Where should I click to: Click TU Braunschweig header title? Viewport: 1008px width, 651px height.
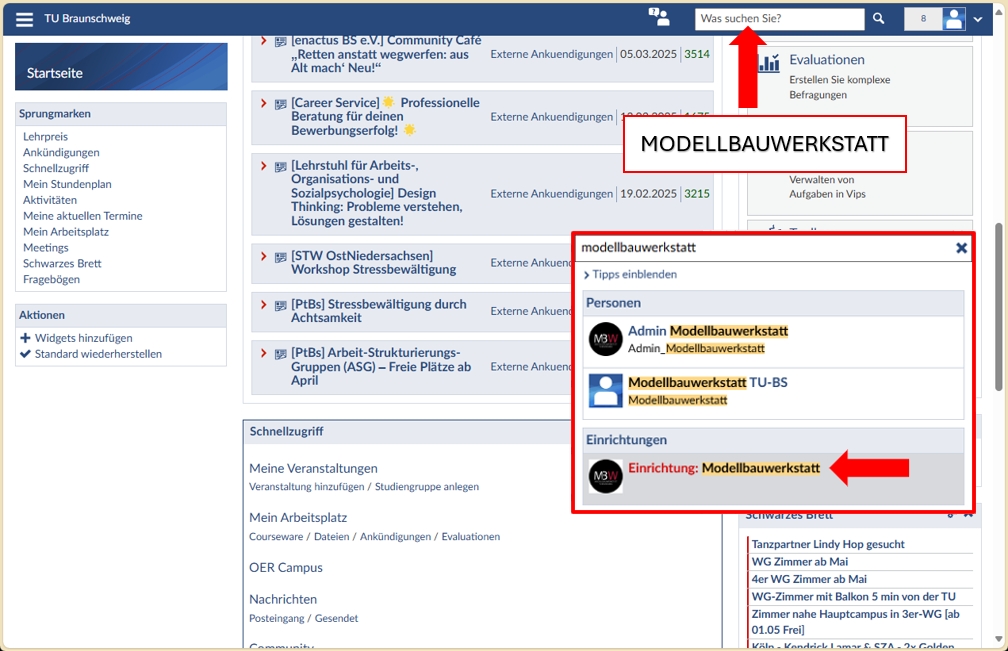pos(87,19)
